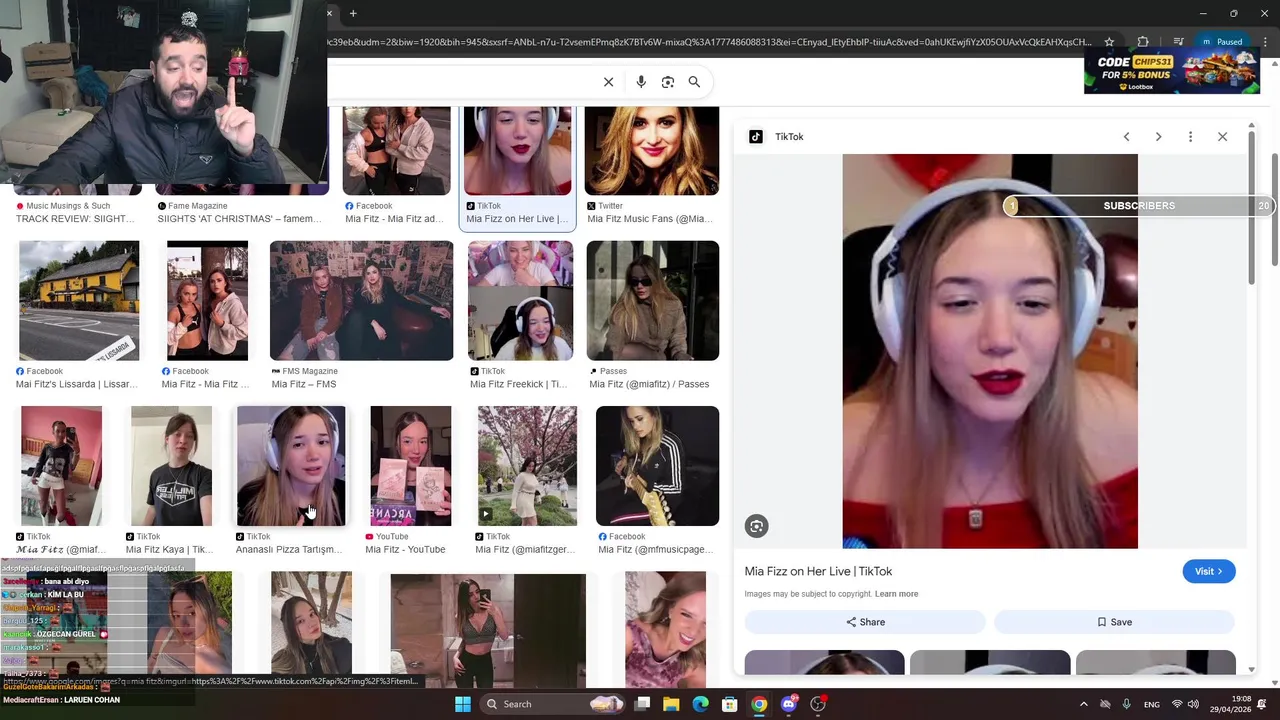The width and height of the screenshot is (1280, 720).
Task: Click the Lens search icon on the preview image
Action: pyautogui.click(x=756, y=526)
